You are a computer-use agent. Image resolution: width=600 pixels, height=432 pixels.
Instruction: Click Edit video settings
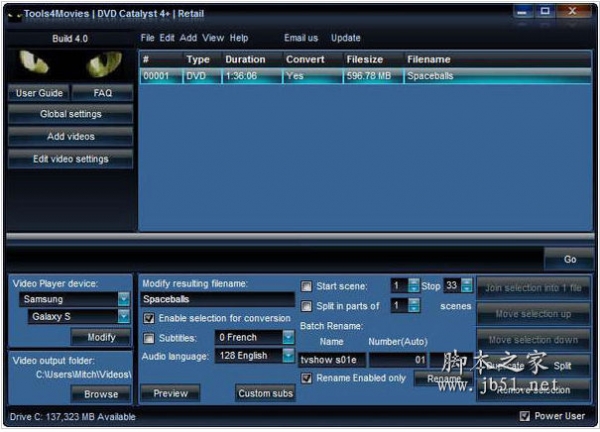click(71, 159)
